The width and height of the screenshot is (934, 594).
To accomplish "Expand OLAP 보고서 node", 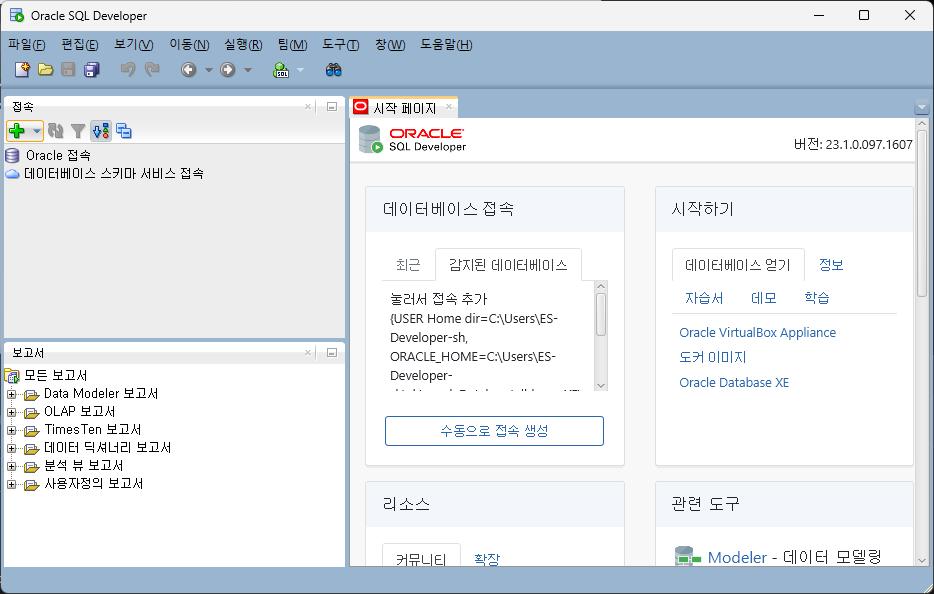I will pyautogui.click(x=11, y=412).
